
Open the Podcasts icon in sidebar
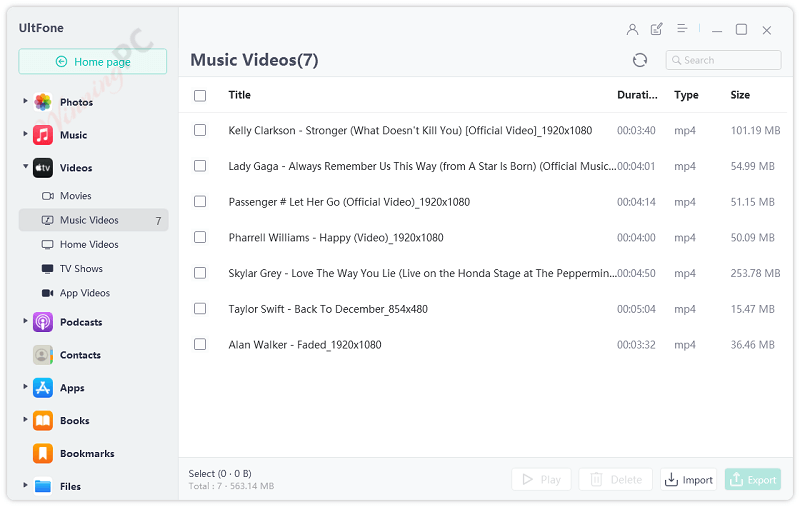coord(43,322)
